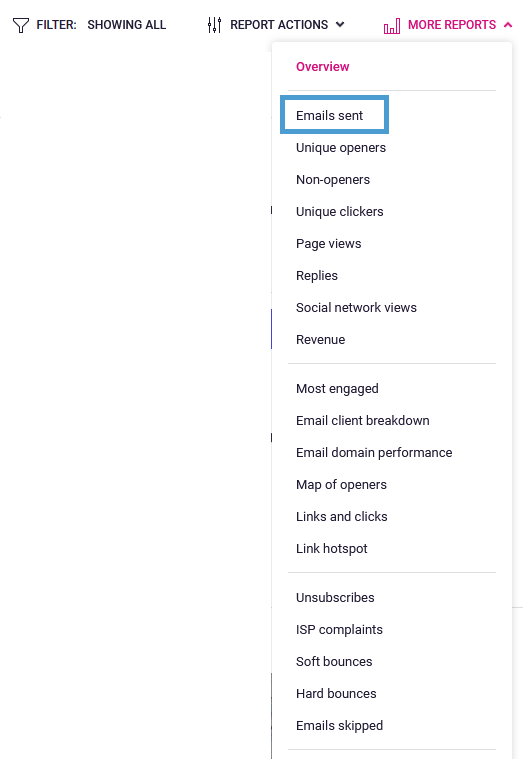Expand the Report Actions dropdown arrow

point(340,25)
